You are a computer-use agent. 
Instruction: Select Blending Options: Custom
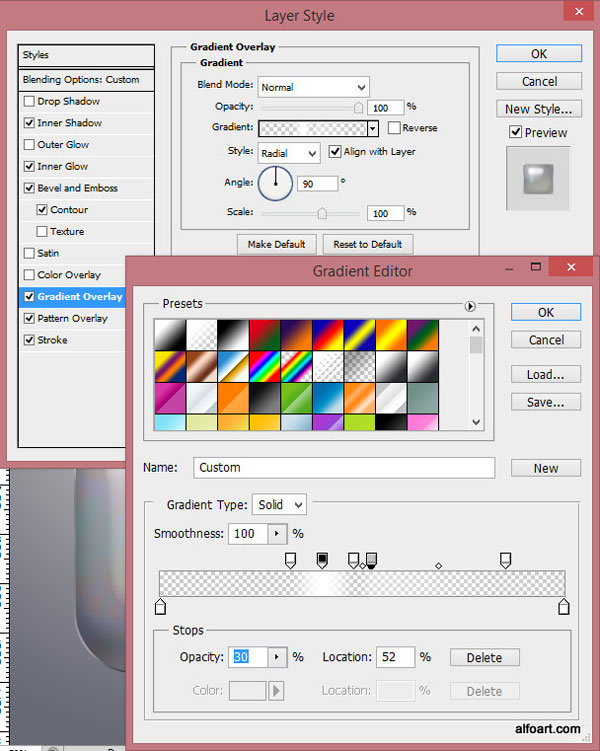point(86,80)
